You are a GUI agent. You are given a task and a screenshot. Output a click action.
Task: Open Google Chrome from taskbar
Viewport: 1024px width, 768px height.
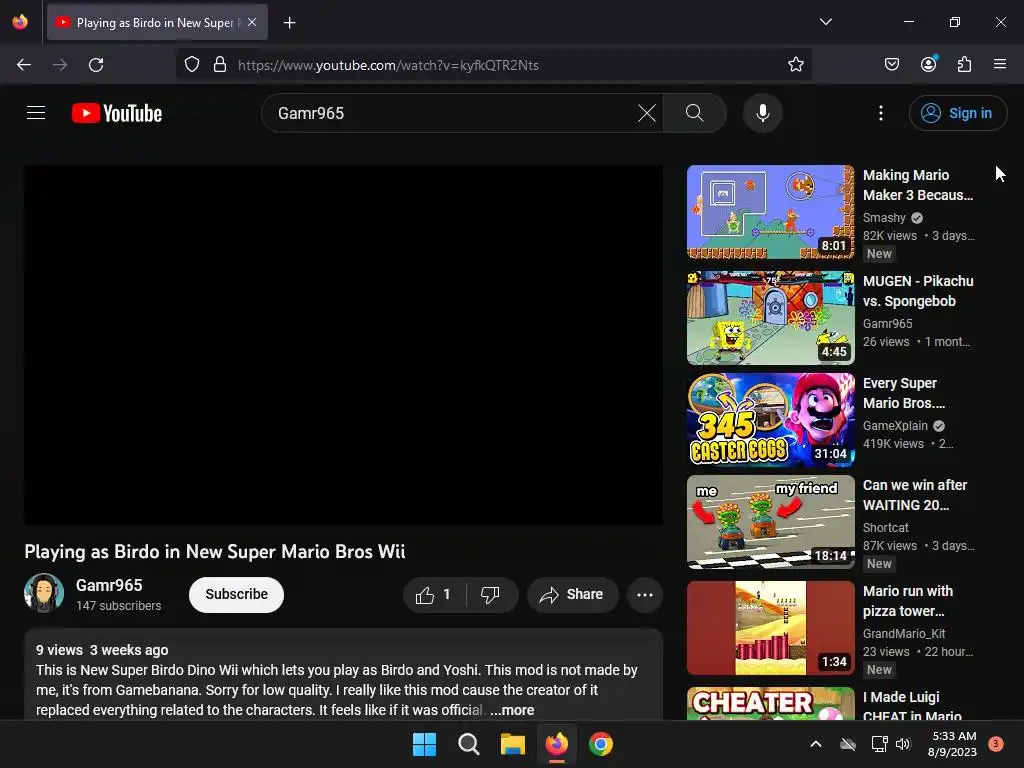coord(601,744)
